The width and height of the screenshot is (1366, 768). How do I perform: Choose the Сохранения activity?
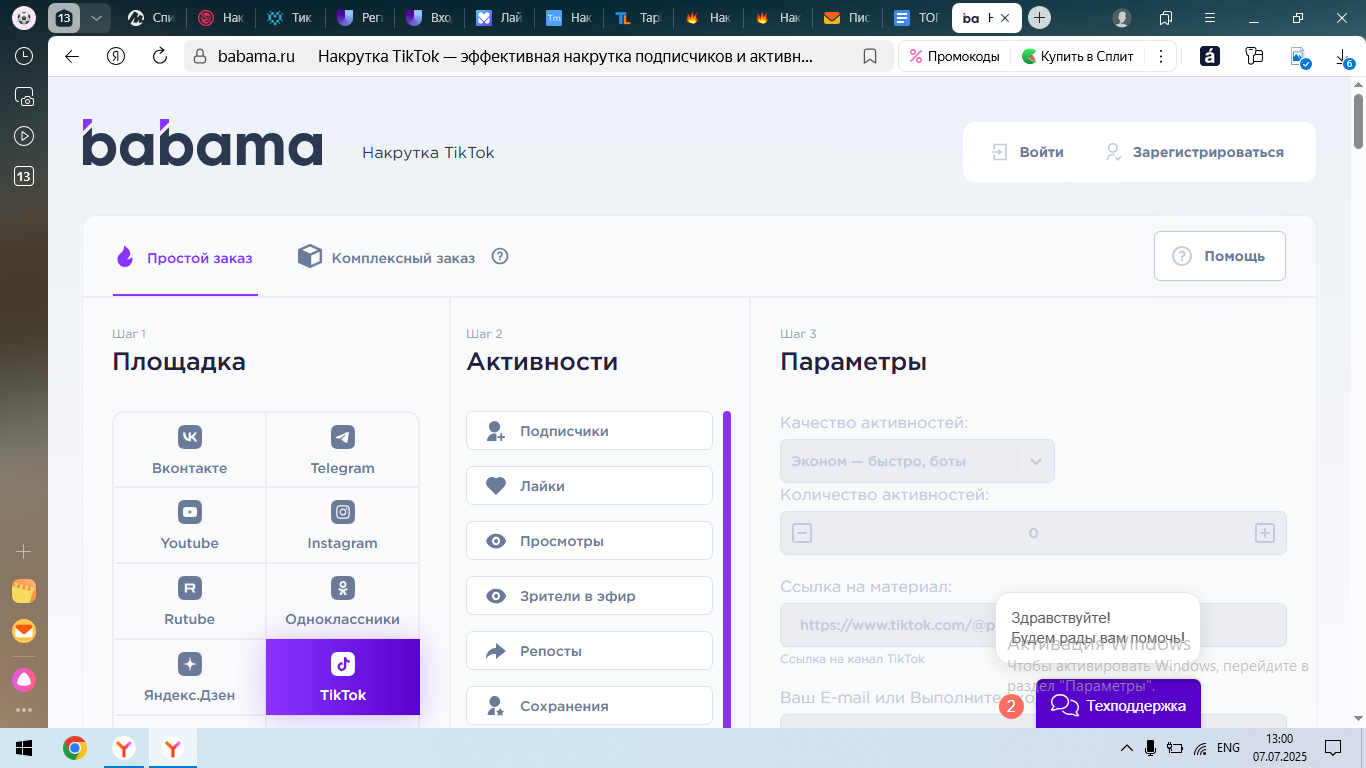(589, 706)
